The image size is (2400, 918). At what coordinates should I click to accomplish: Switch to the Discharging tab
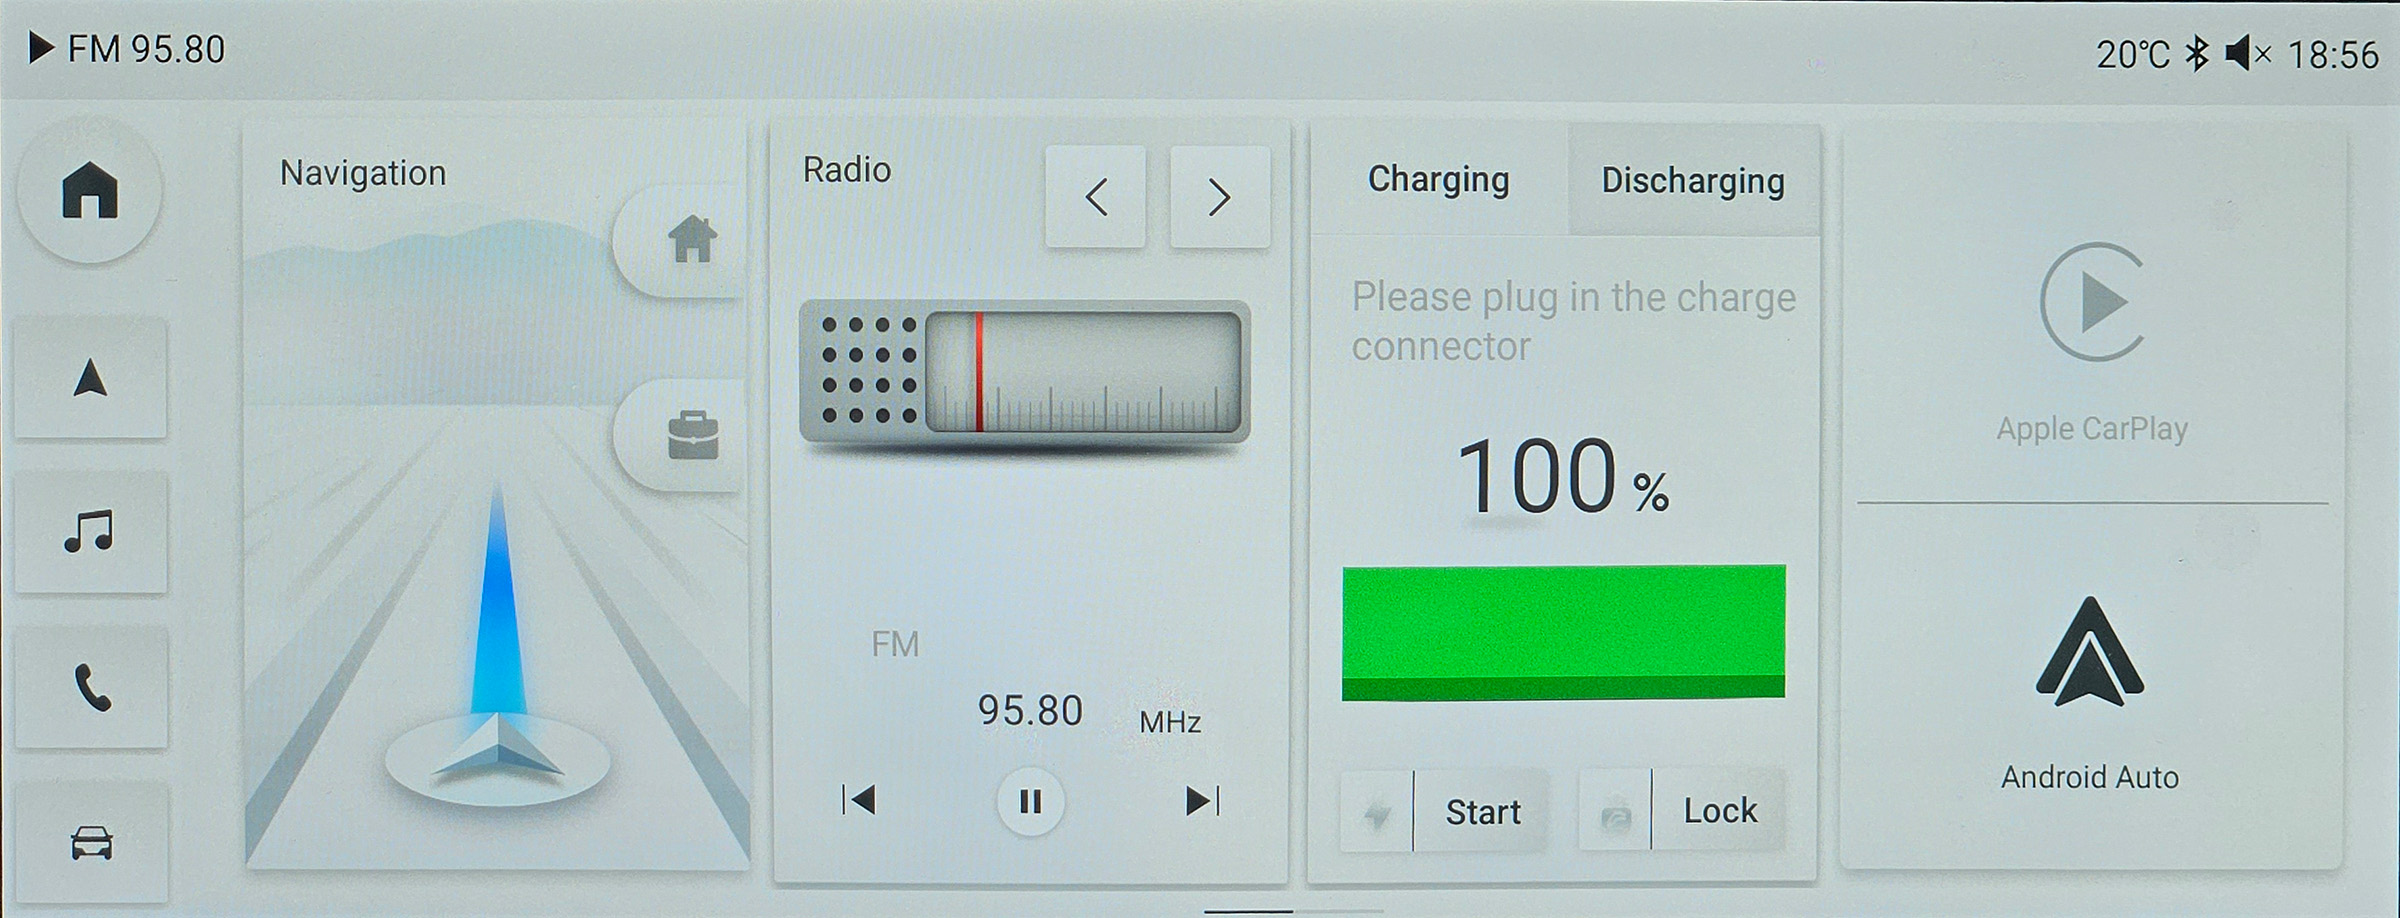(1693, 181)
